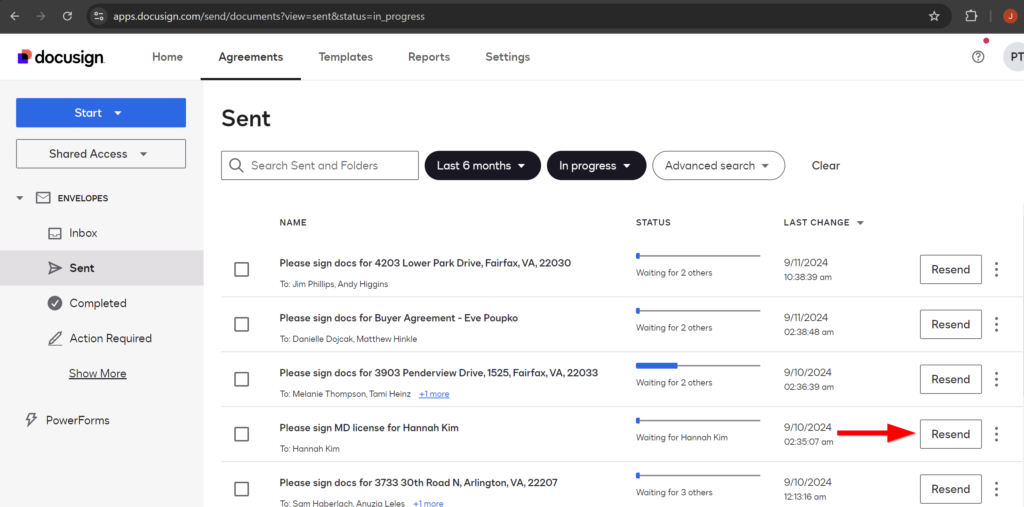Open the site information icon in the address bar
The width and height of the screenshot is (1024, 507).
coord(99,16)
